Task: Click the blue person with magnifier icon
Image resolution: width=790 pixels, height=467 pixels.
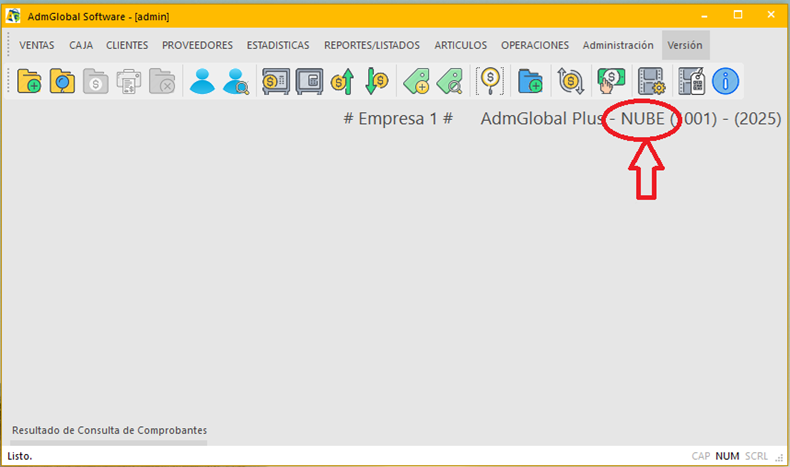Action: pos(236,81)
